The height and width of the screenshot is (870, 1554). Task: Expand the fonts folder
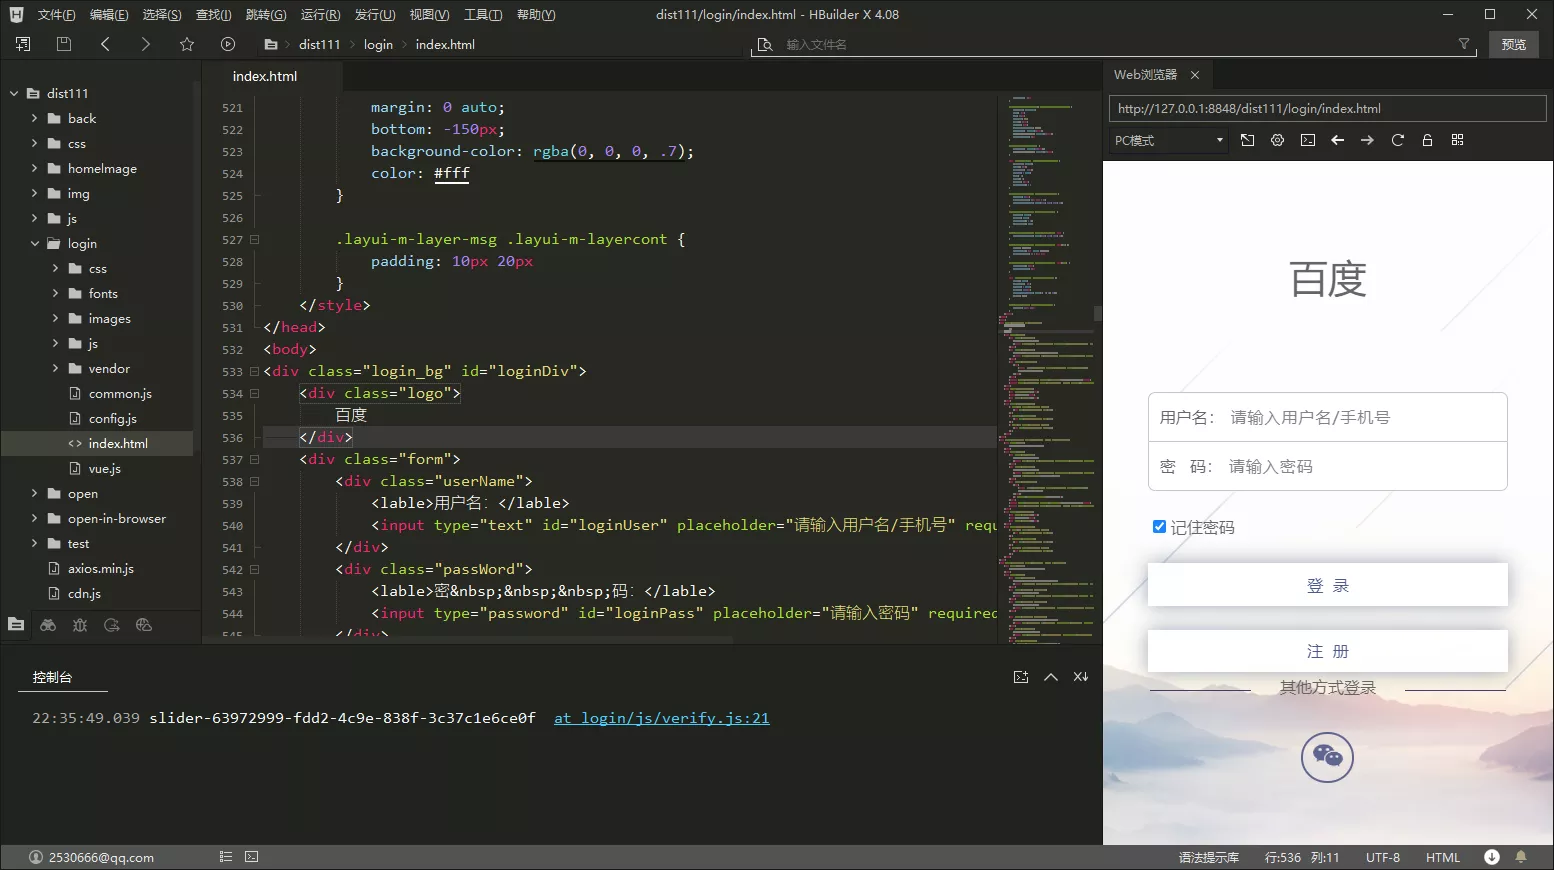[x=55, y=293]
